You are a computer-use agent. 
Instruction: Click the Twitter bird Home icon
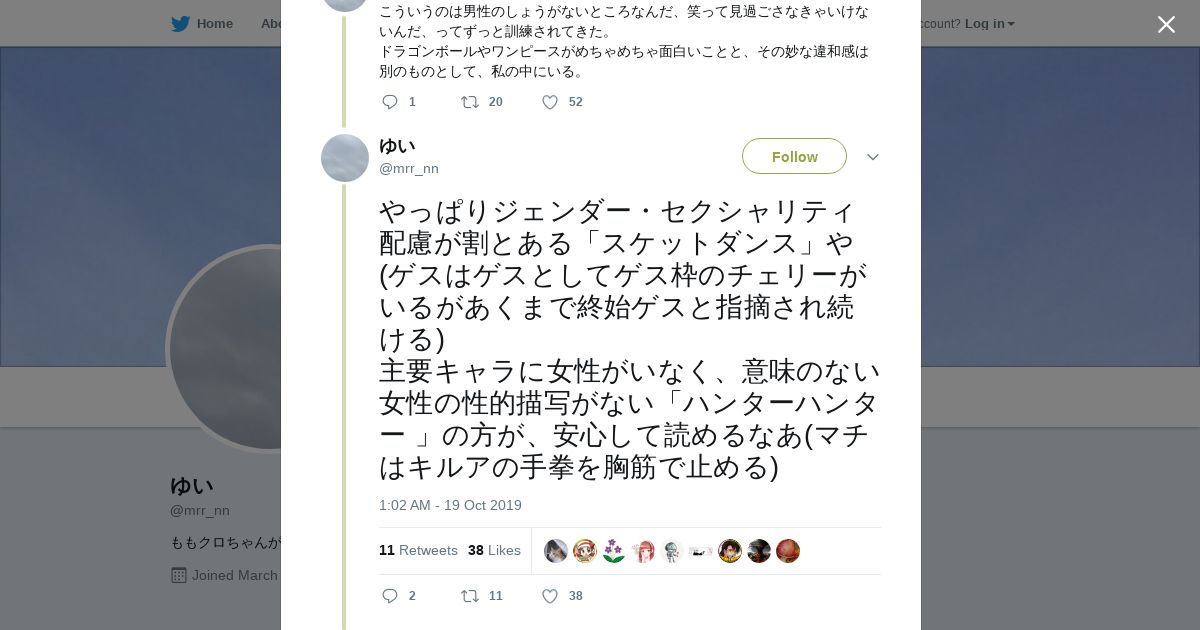pyautogui.click(x=180, y=23)
